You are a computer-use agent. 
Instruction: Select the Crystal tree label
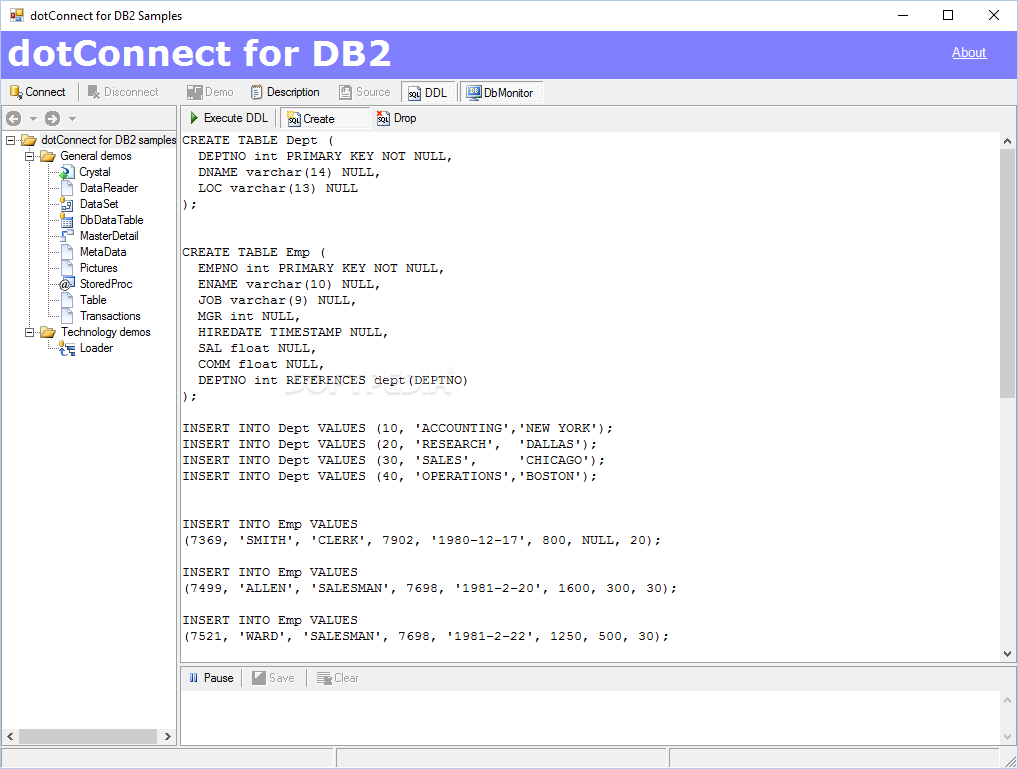point(95,173)
